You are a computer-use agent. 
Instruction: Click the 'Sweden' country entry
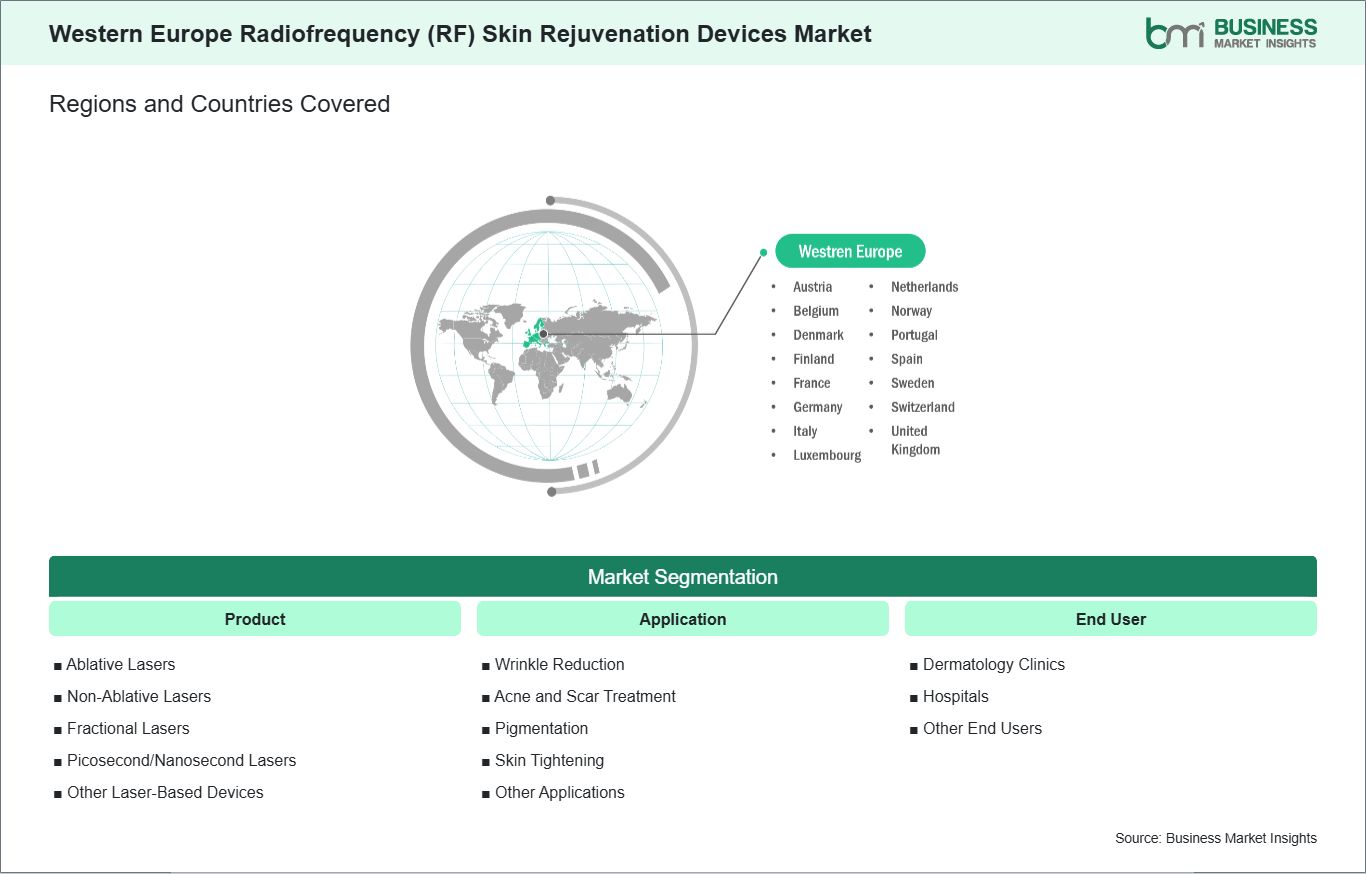(x=912, y=383)
